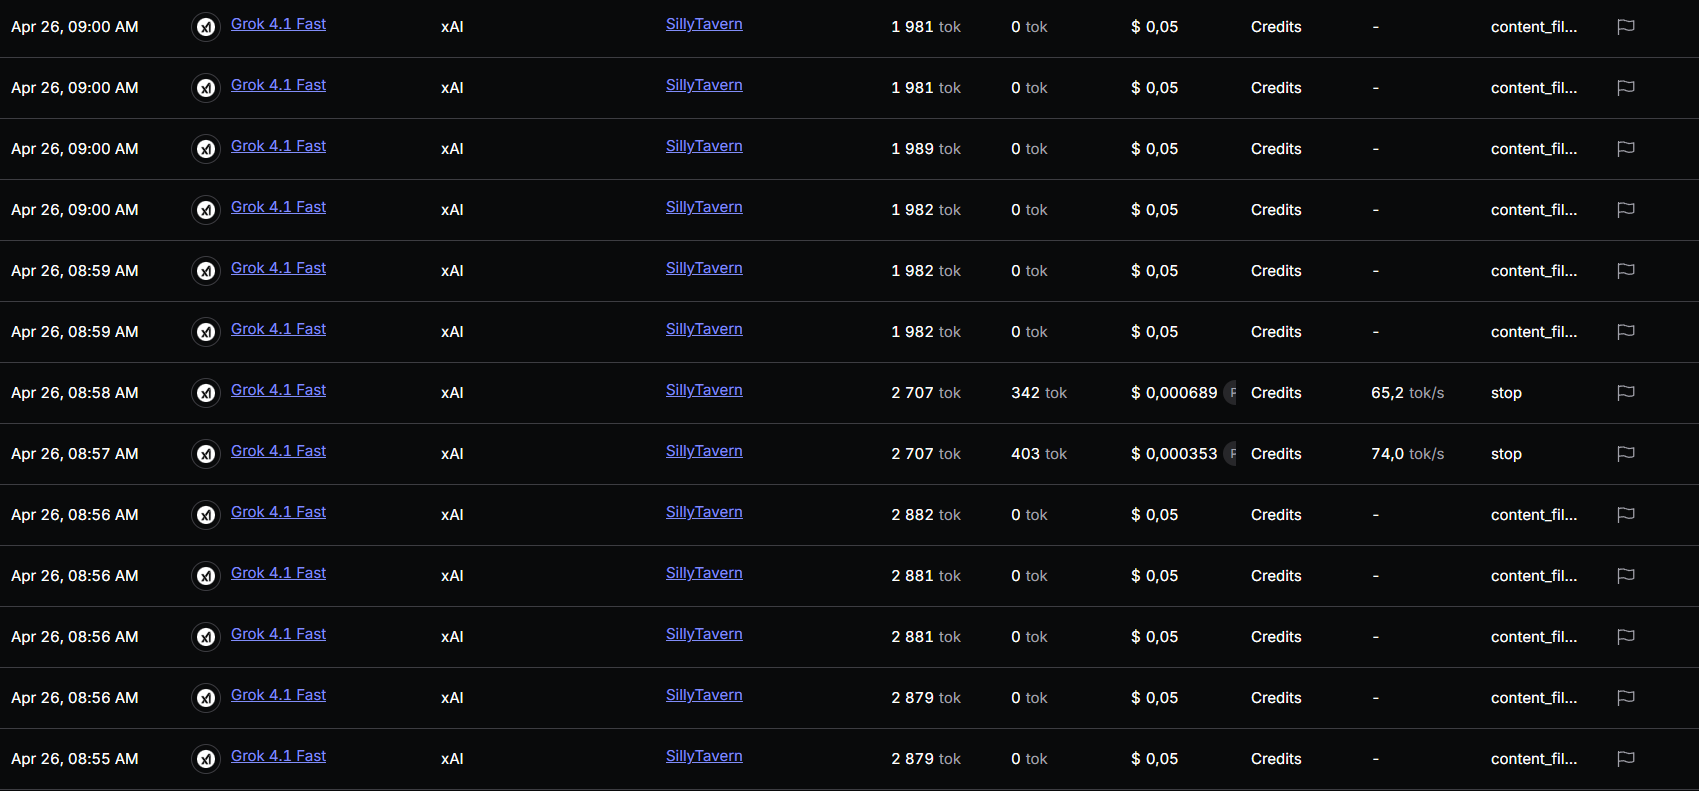The width and height of the screenshot is (1699, 791).
Task: Click badge beside $ 0,000353 cost
Action: [1231, 454]
